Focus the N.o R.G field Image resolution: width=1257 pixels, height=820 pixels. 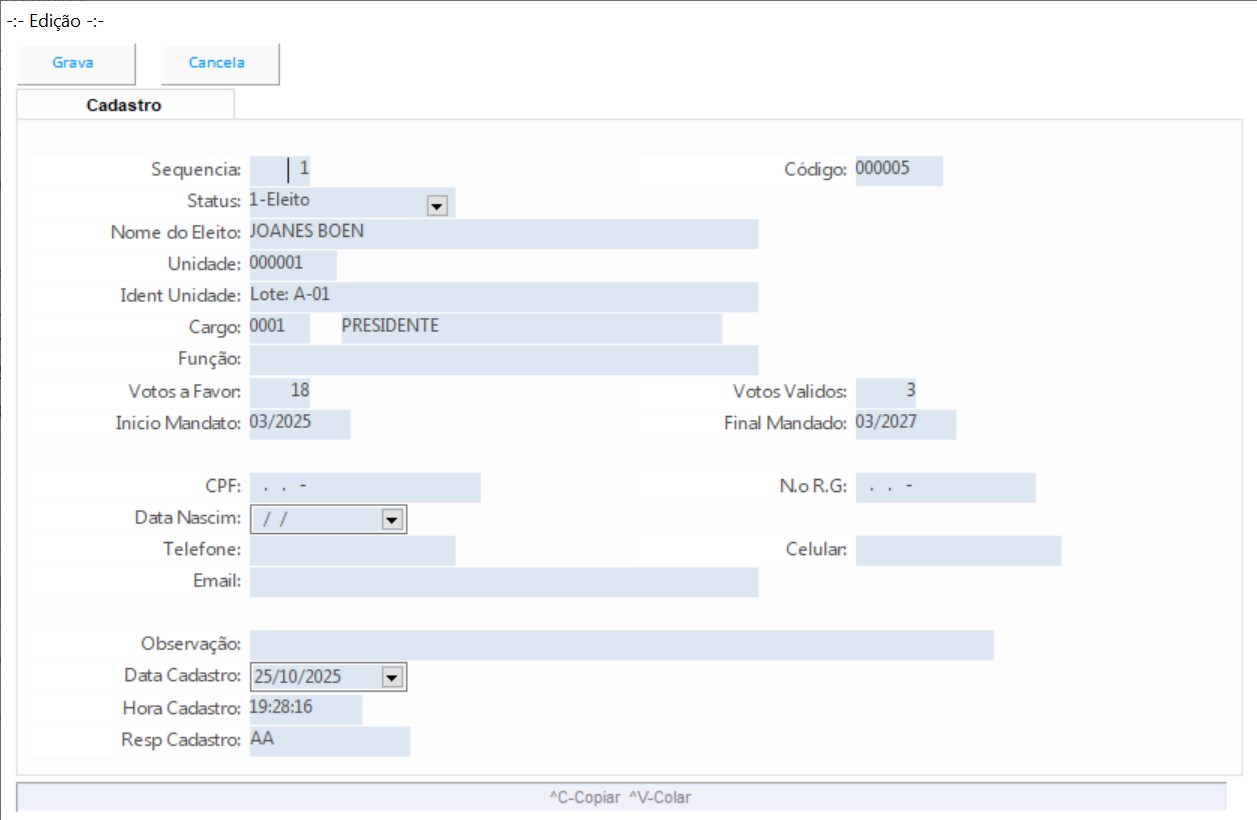click(x=945, y=488)
